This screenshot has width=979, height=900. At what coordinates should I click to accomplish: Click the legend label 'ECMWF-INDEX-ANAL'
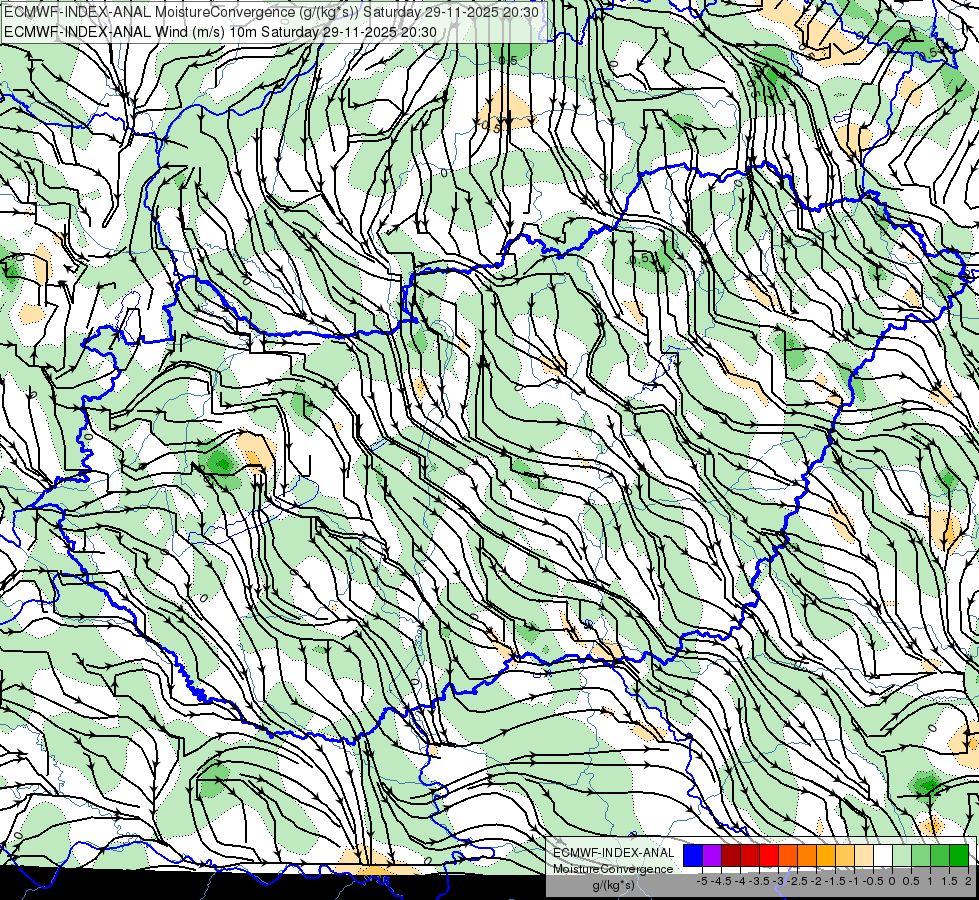pyautogui.click(x=614, y=853)
